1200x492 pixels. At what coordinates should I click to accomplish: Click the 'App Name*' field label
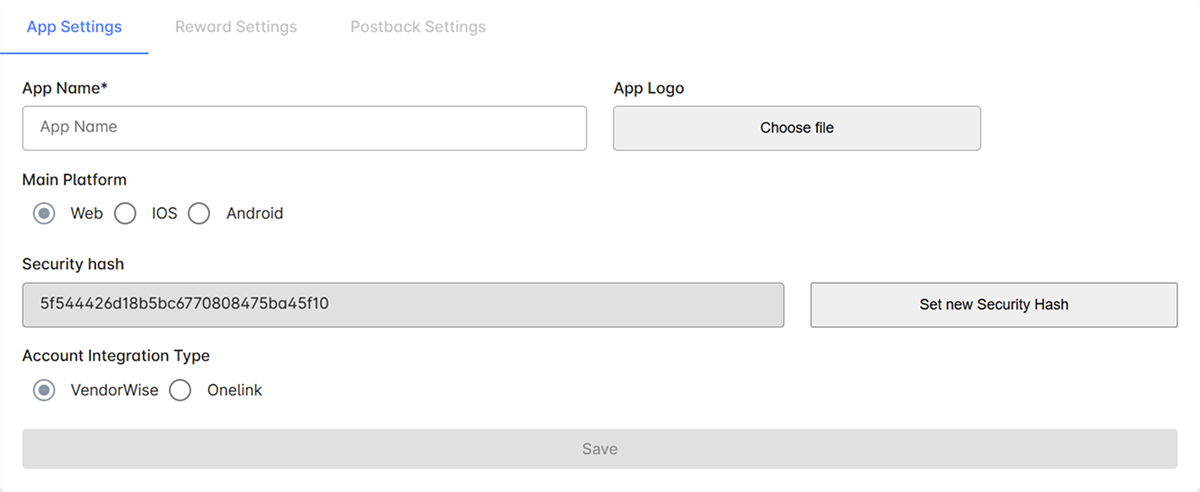point(65,88)
